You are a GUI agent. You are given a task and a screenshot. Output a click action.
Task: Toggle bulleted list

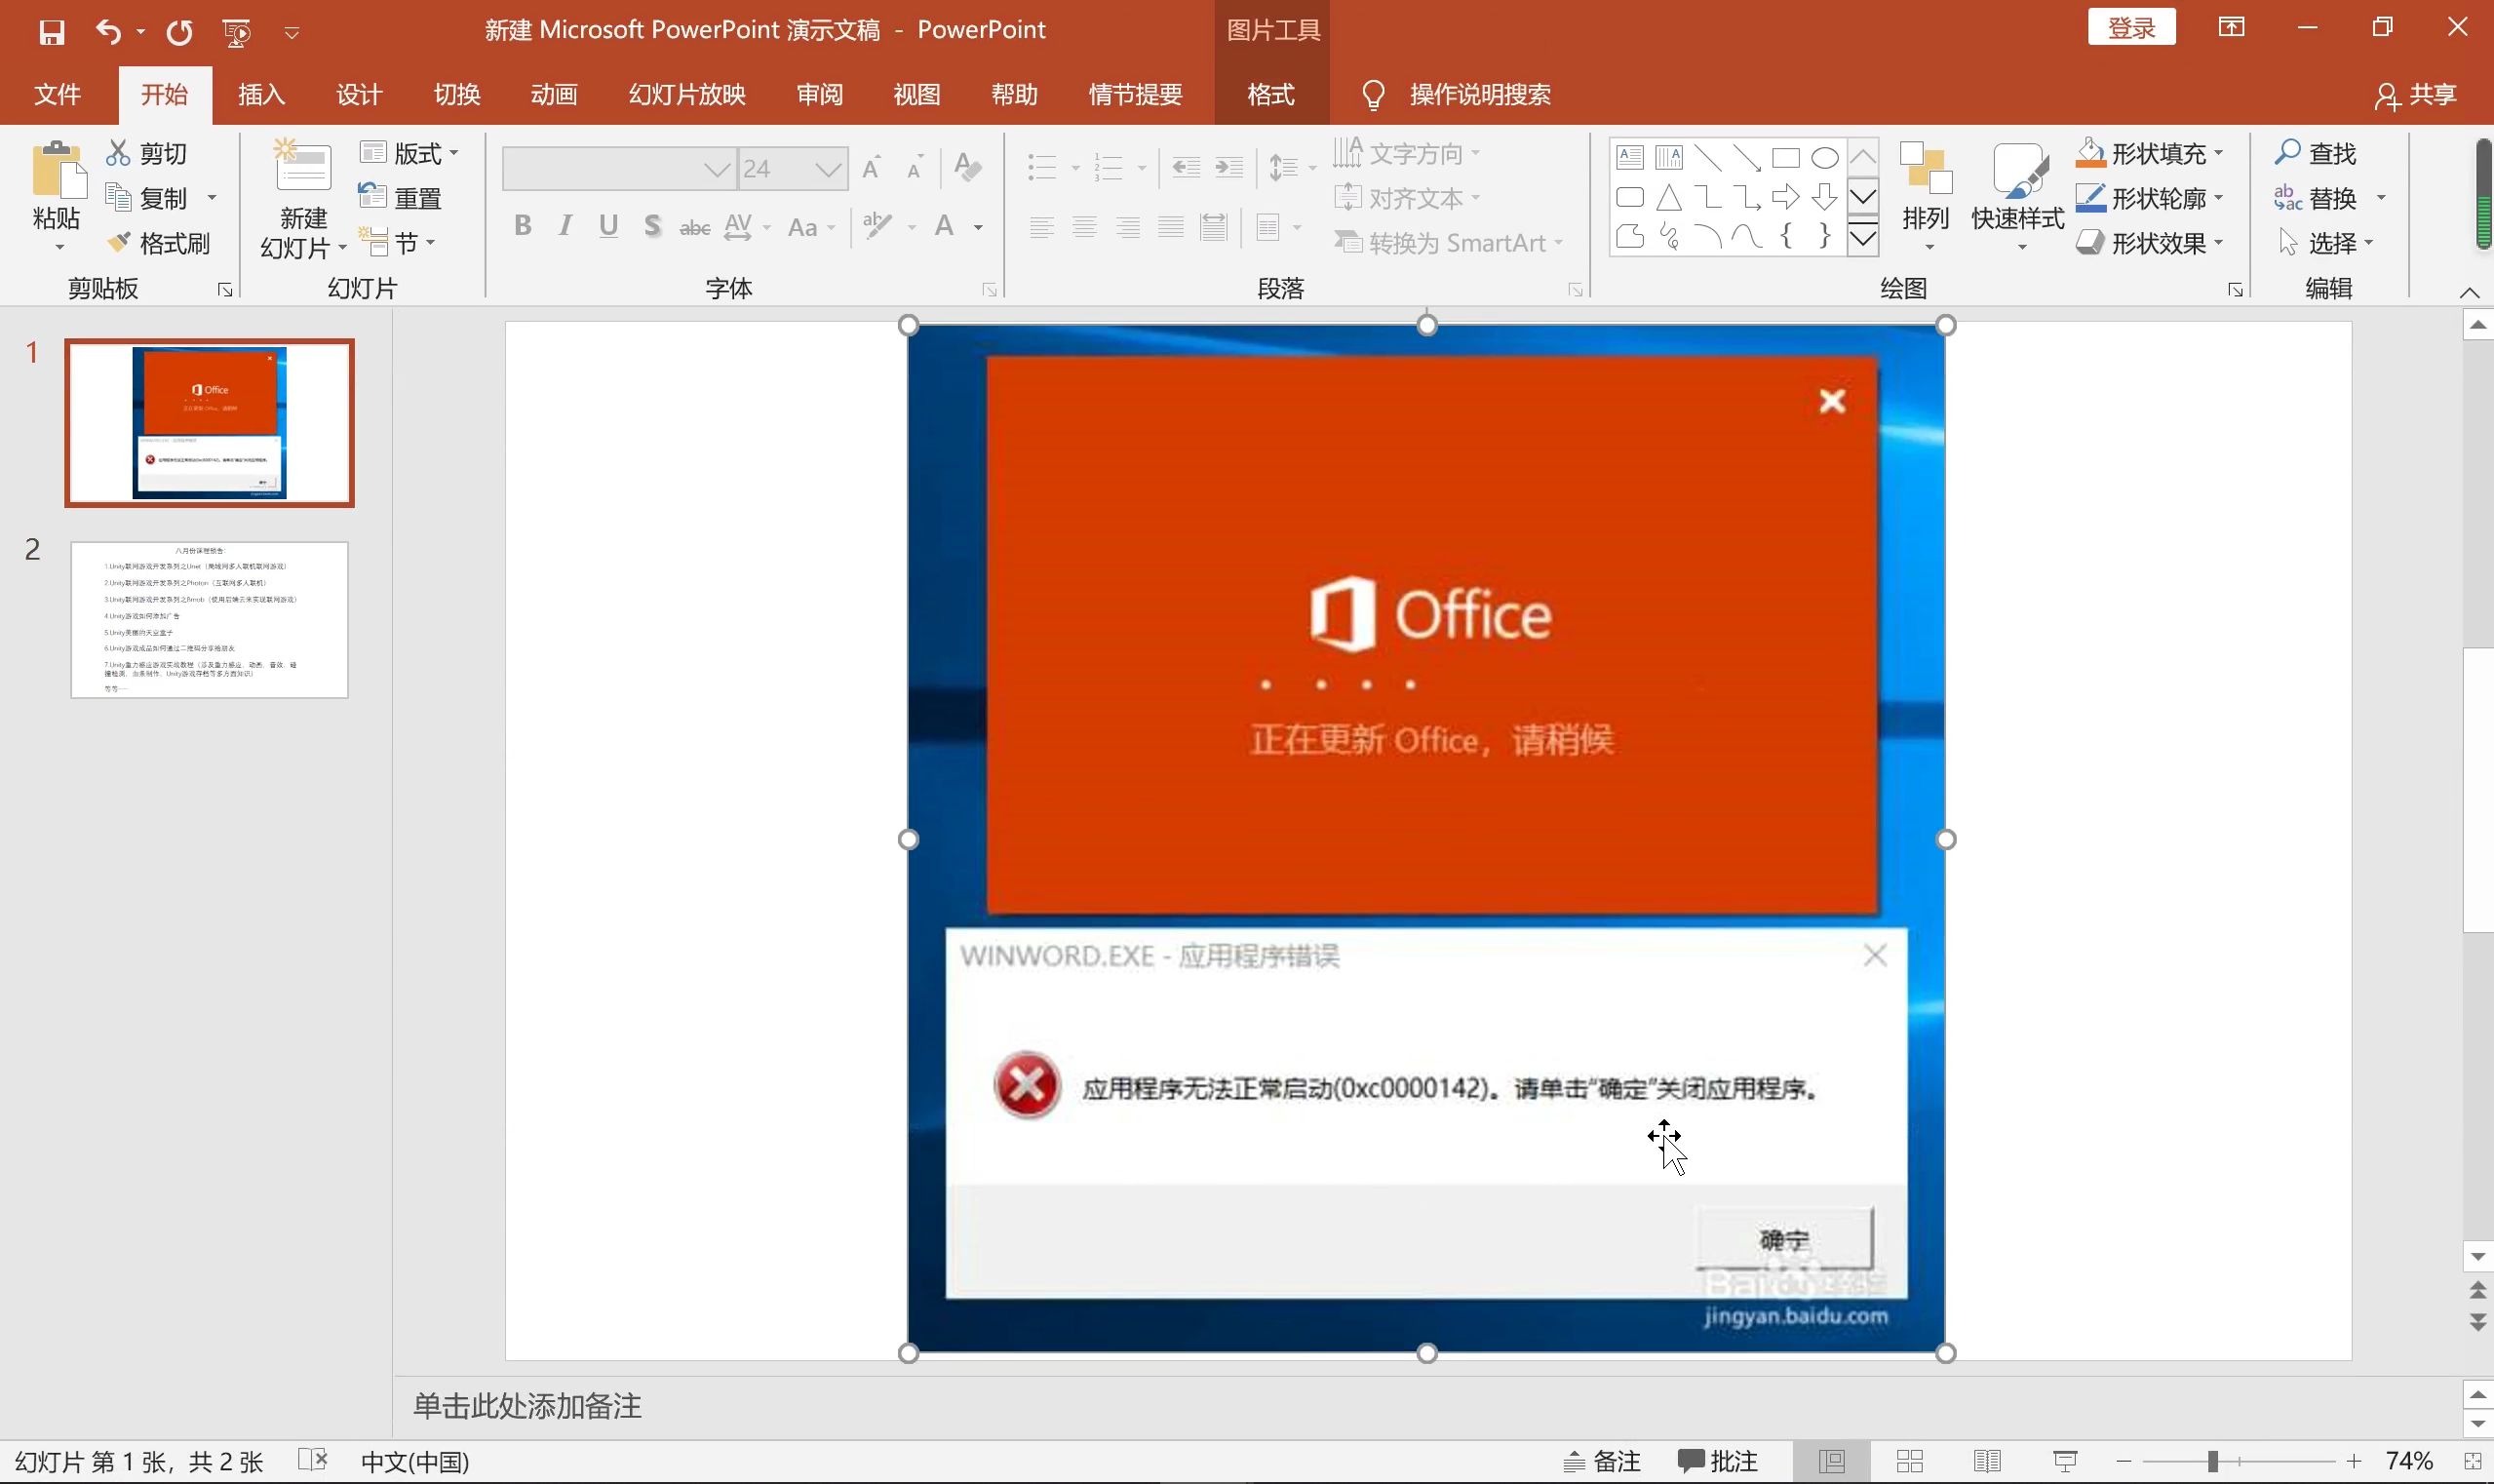(x=1042, y=167)
